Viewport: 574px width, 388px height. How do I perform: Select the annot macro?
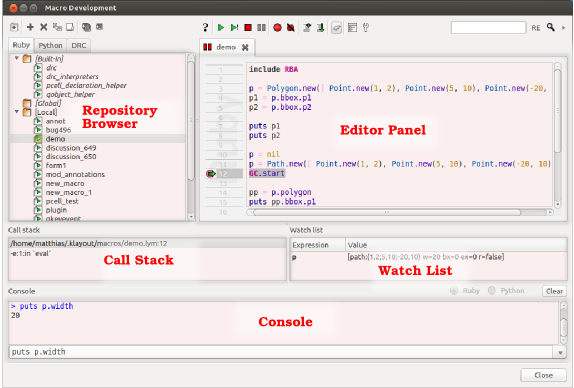[x=55, y=121]
